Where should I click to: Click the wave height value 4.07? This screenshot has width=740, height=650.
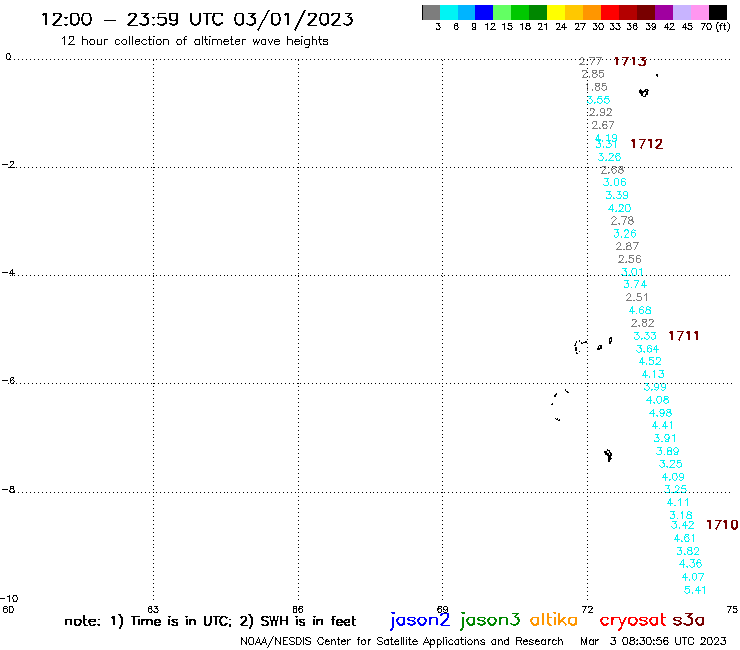pyautogui.click(x=693, y=577)
